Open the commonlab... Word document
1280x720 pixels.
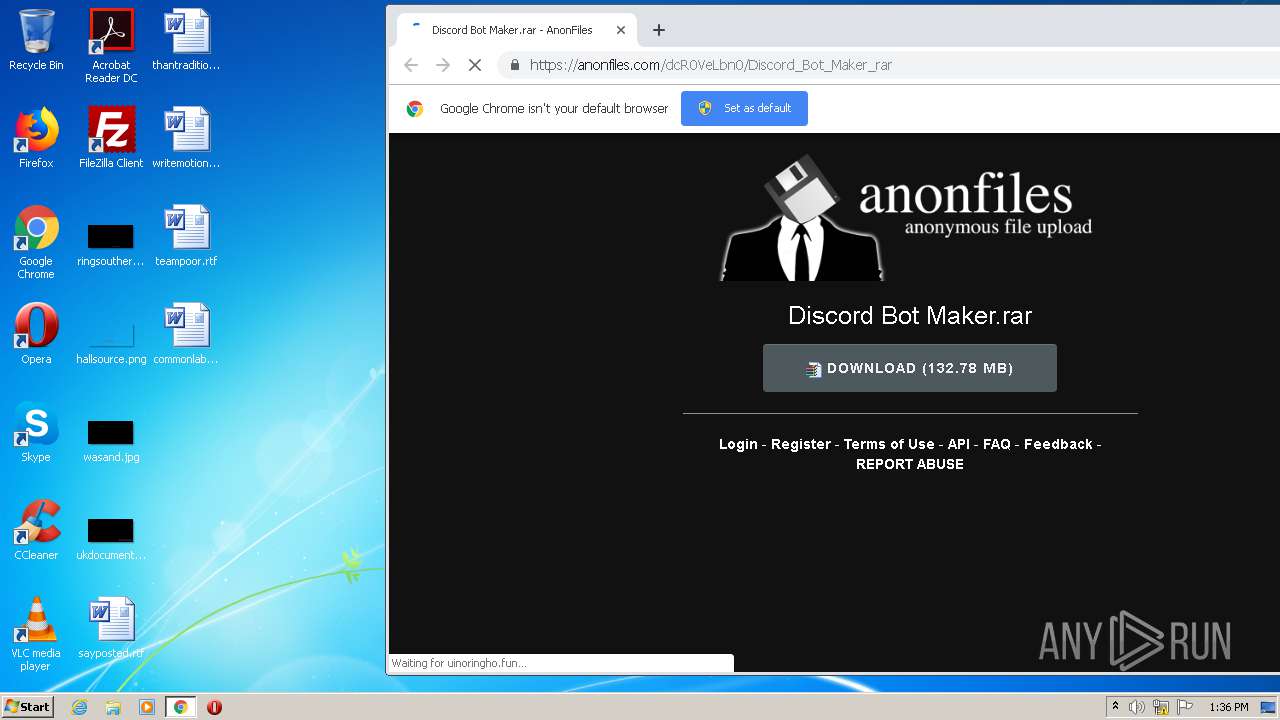click(x=186, y=334)
